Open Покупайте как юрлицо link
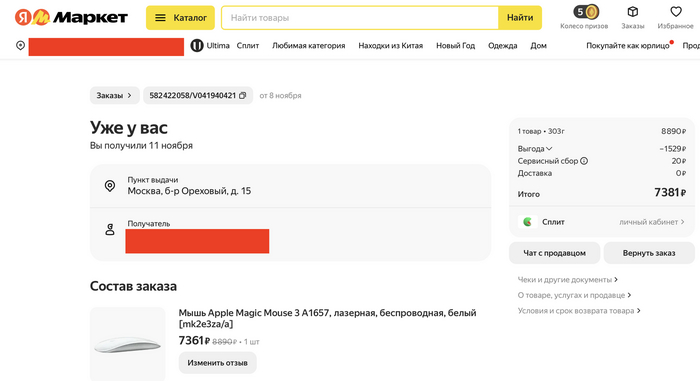 tap(628, 46)
